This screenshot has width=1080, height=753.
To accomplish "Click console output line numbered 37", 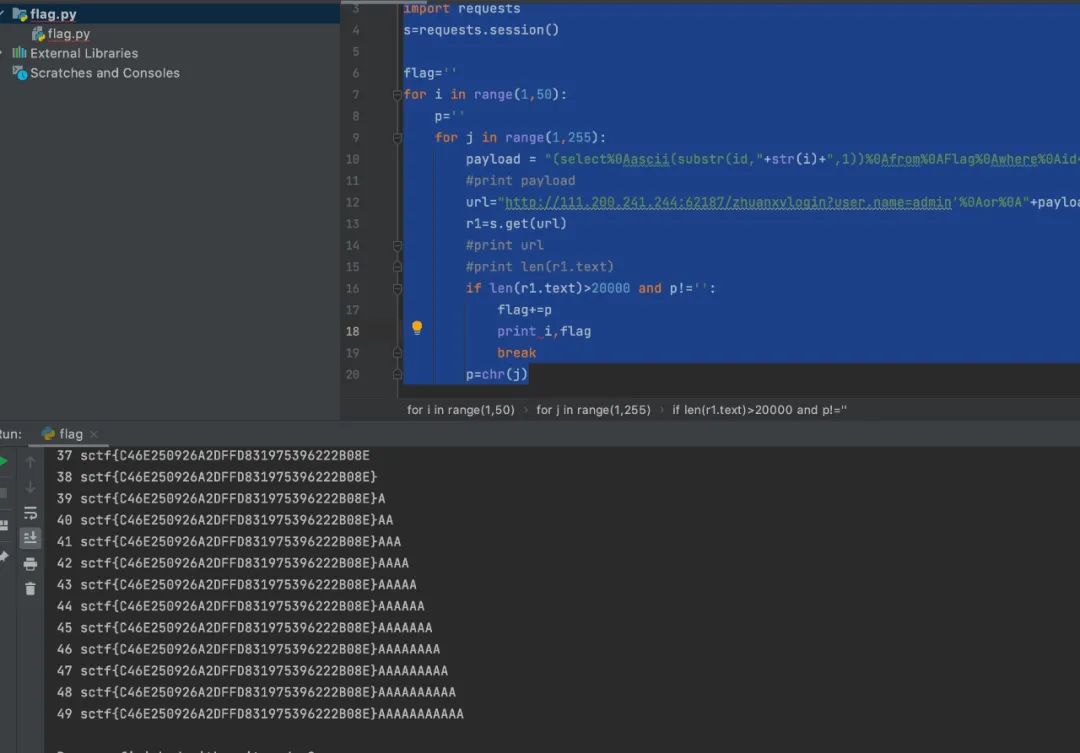I will (x=213, y=455).
